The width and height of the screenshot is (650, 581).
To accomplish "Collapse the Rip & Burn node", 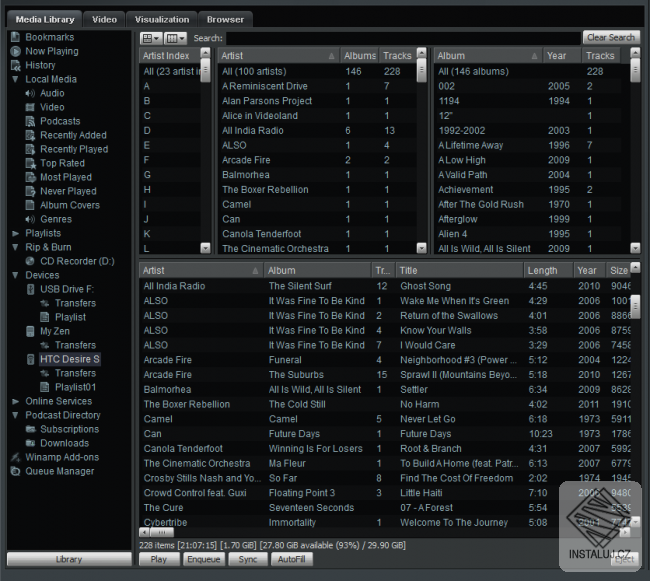I will coord(15,247).
